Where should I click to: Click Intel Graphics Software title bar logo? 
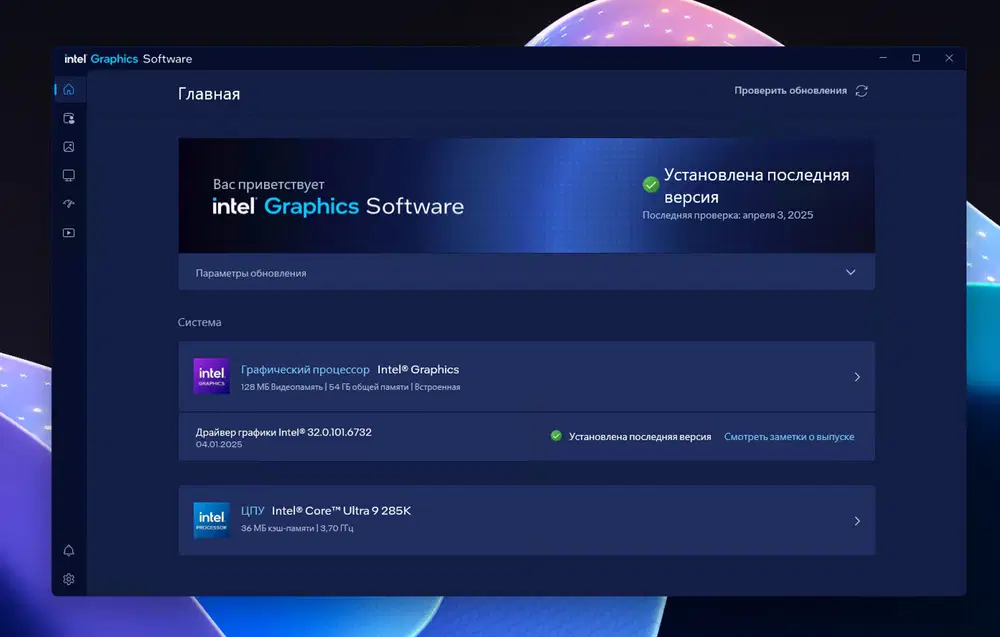pyautogui.click(x=128, y=59)
